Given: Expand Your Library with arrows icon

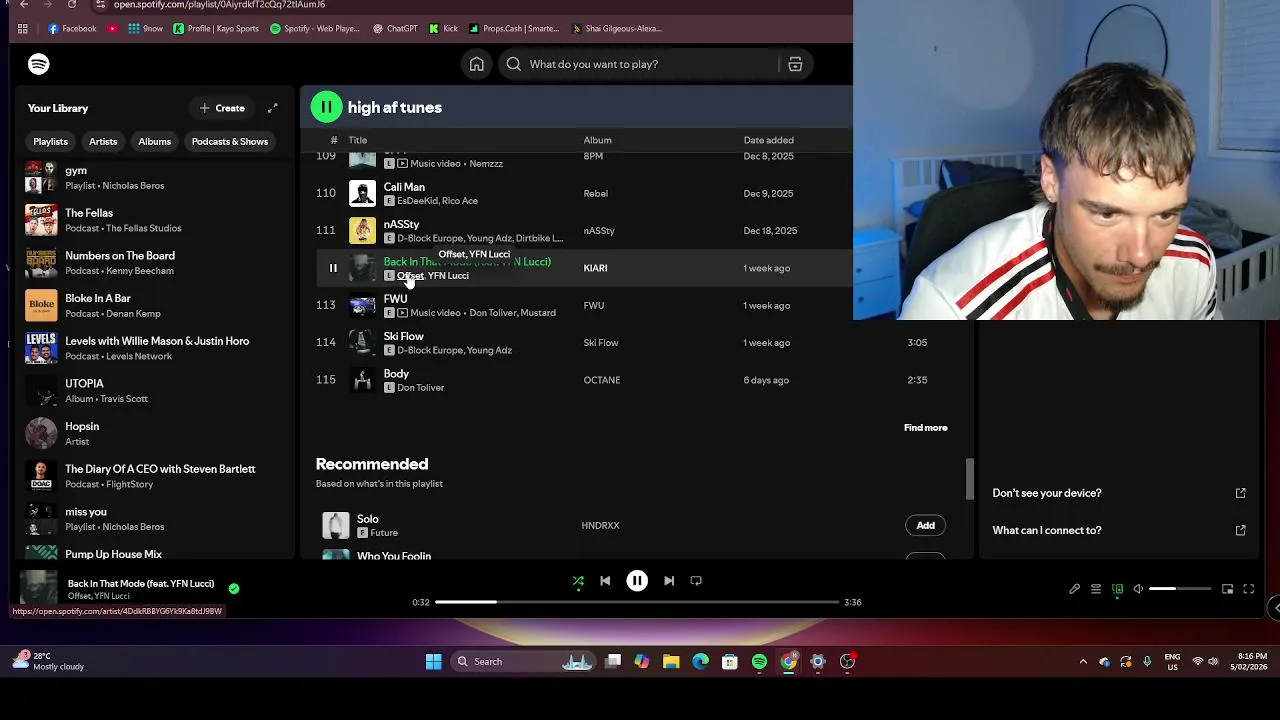Looking at the screenshot, I should [x=272, y=108].
